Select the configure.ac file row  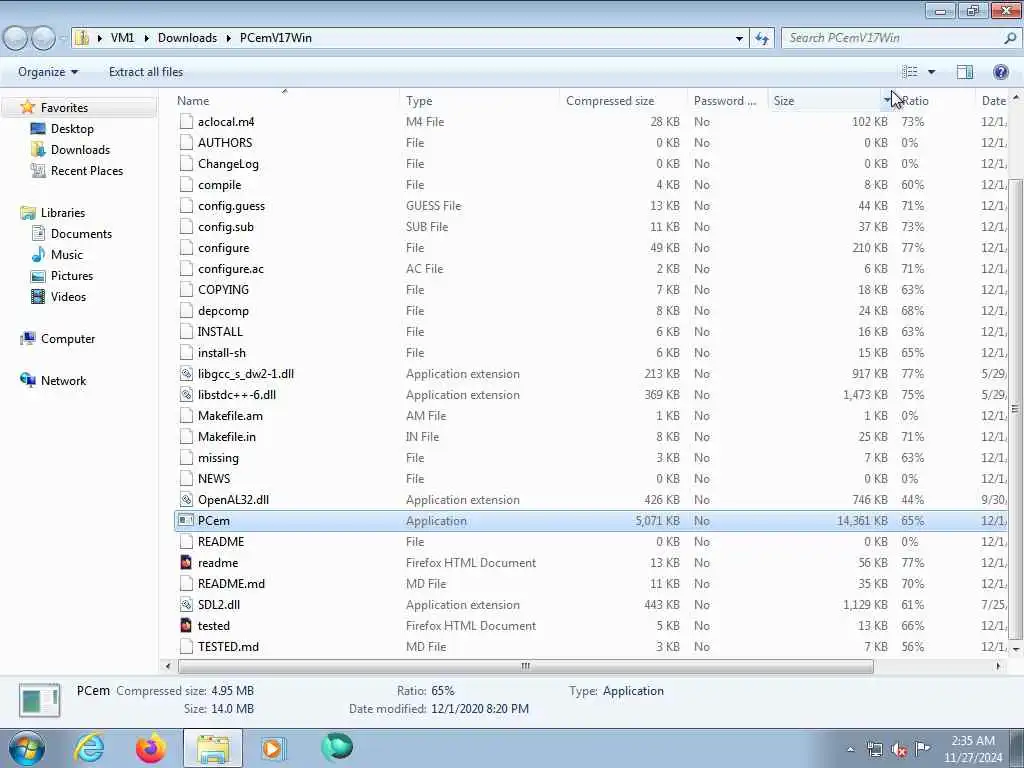(x=591, y=268)
